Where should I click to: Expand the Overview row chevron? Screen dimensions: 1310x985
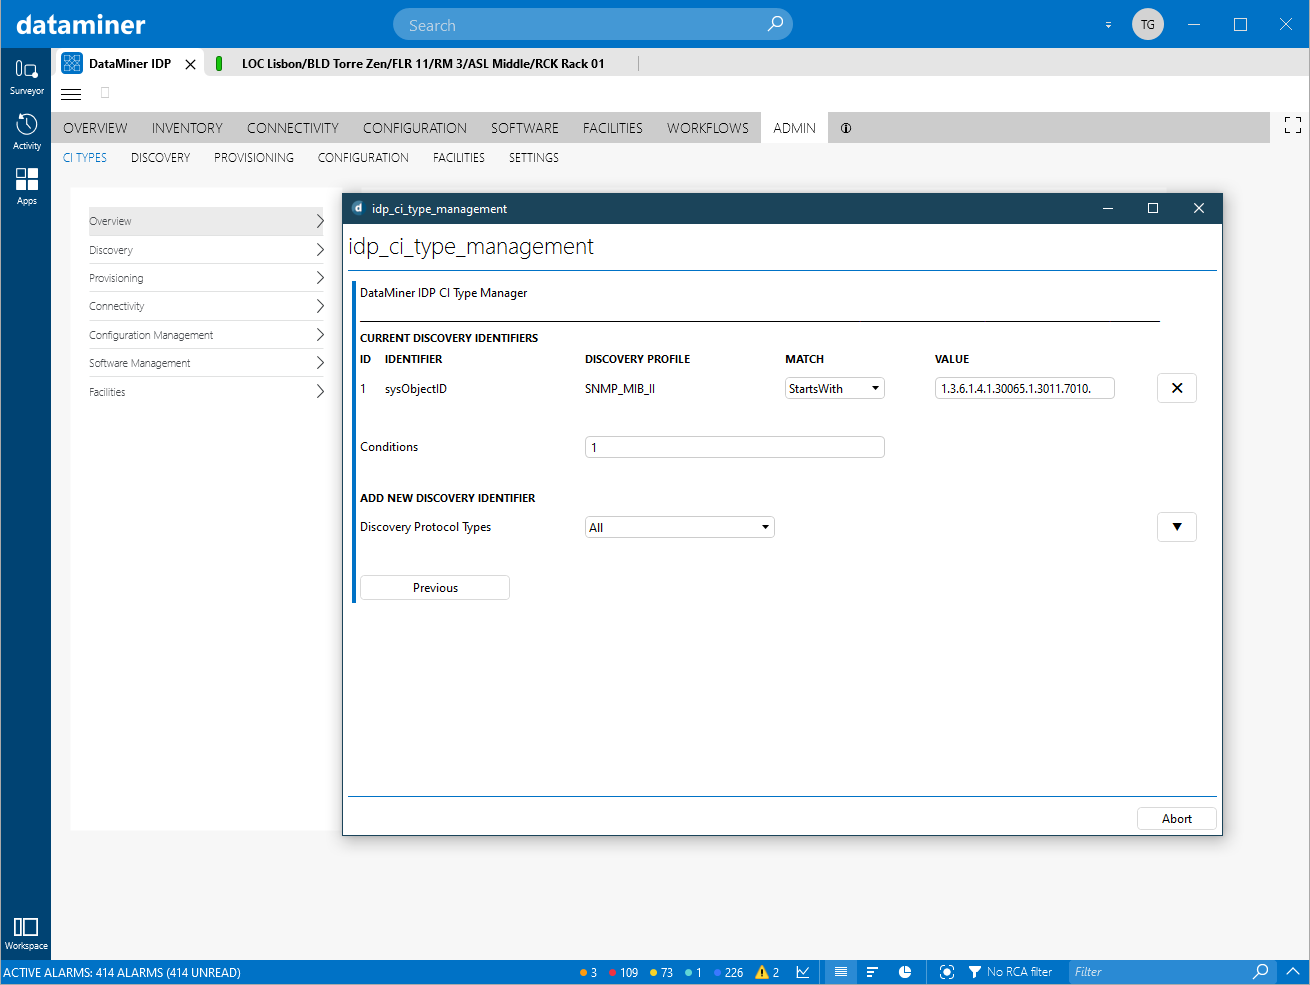tap(320, 221)
